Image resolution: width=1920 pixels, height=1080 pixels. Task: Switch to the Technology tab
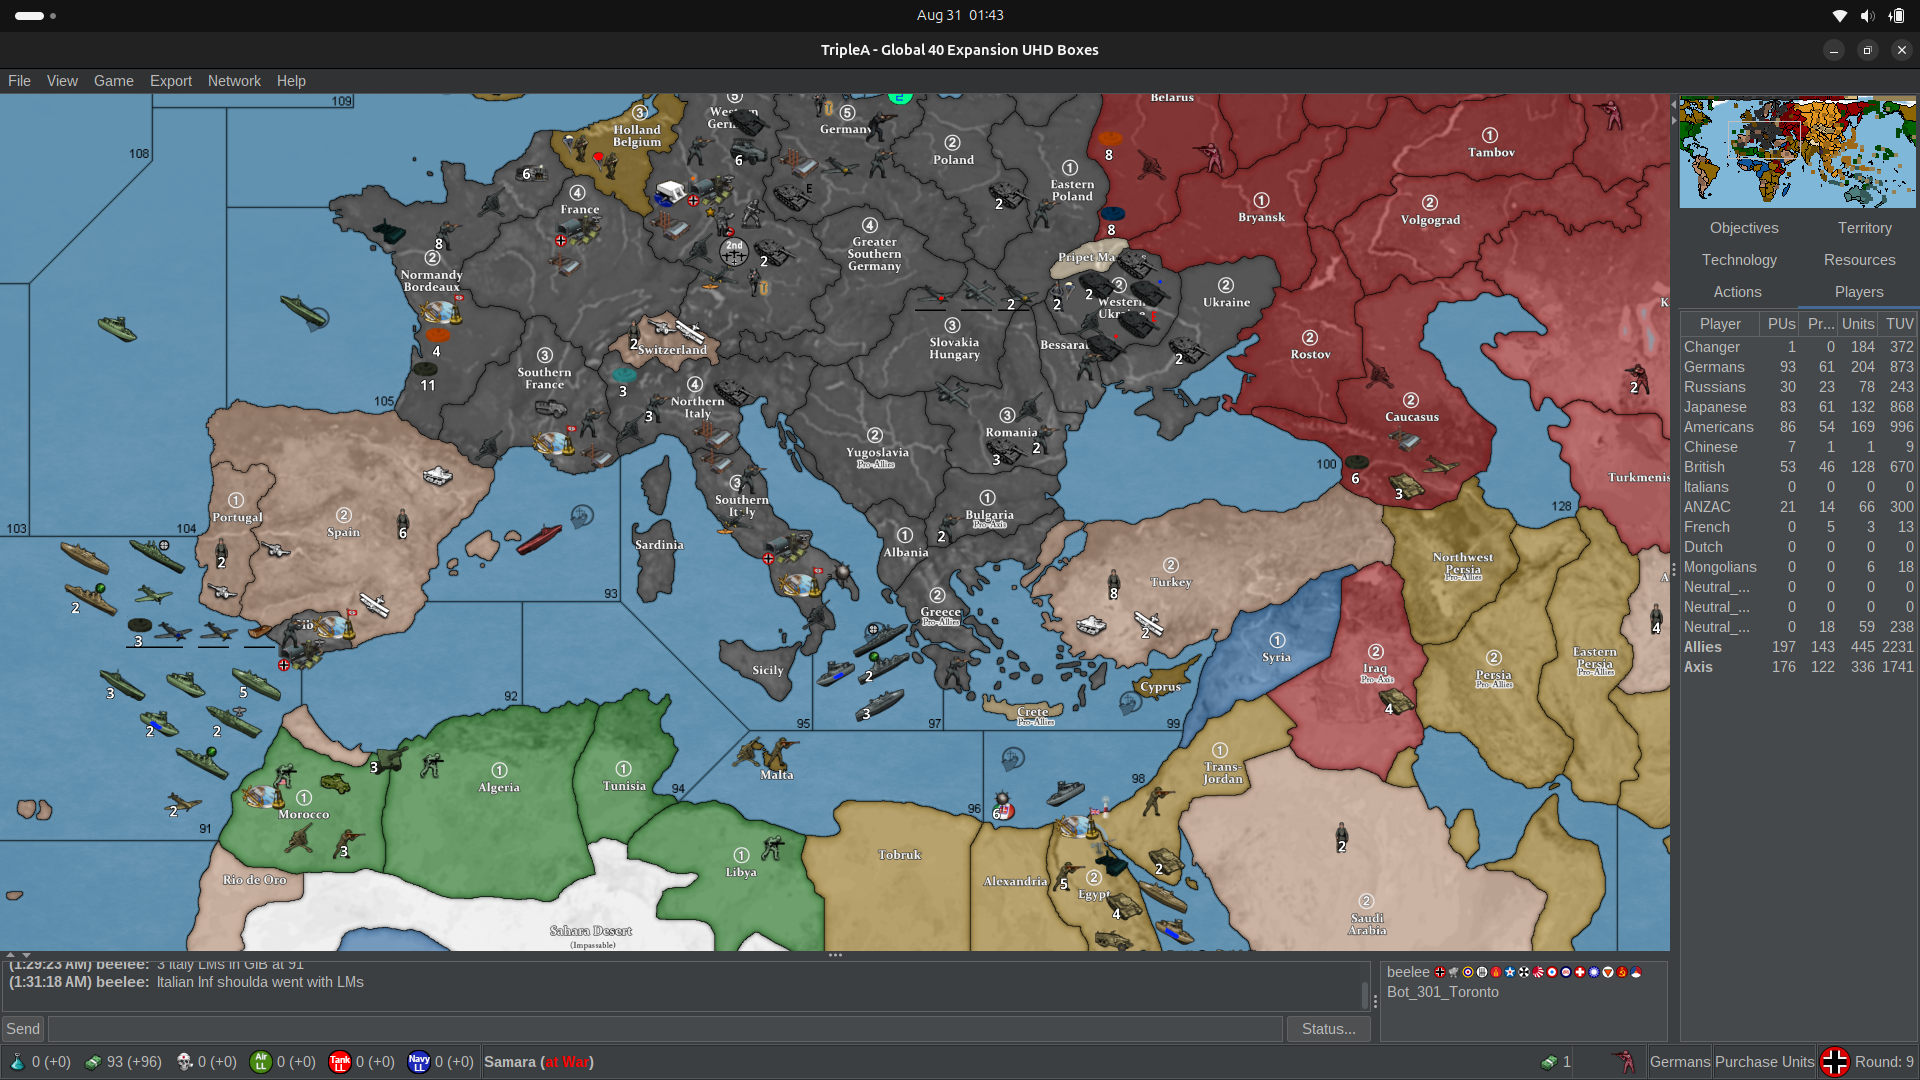[1739, 260]
